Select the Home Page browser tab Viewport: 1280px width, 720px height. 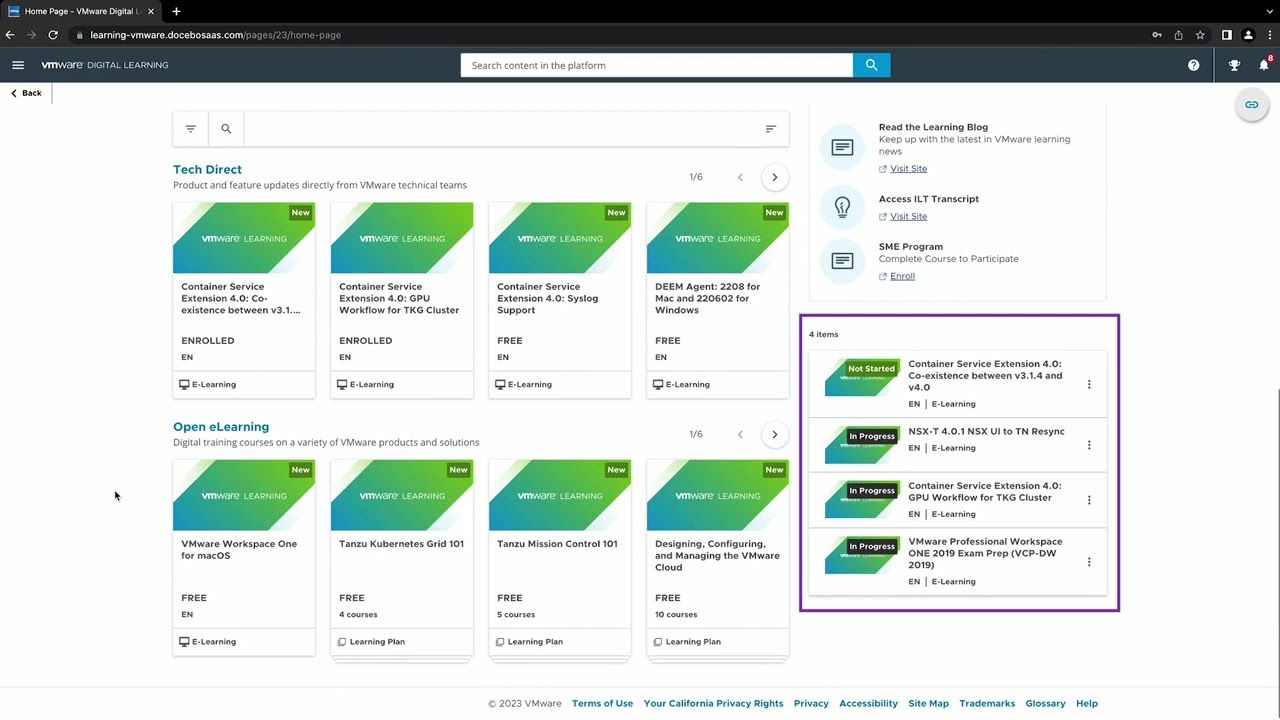(x=80, y=11)
